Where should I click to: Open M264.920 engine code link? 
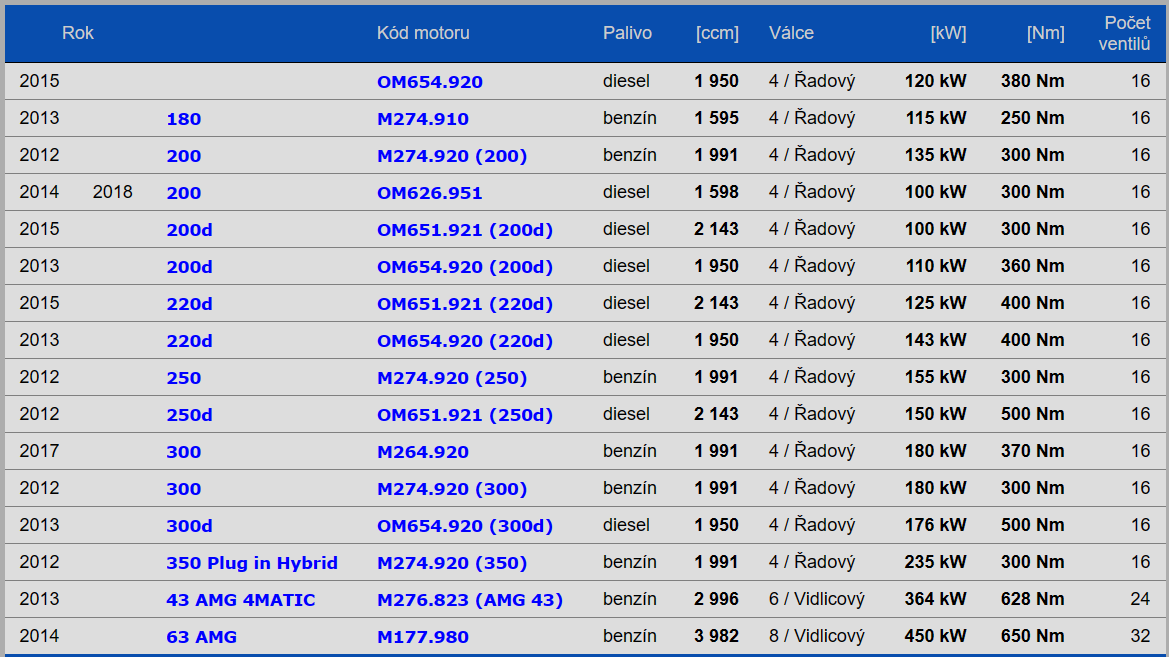[423, 452]
